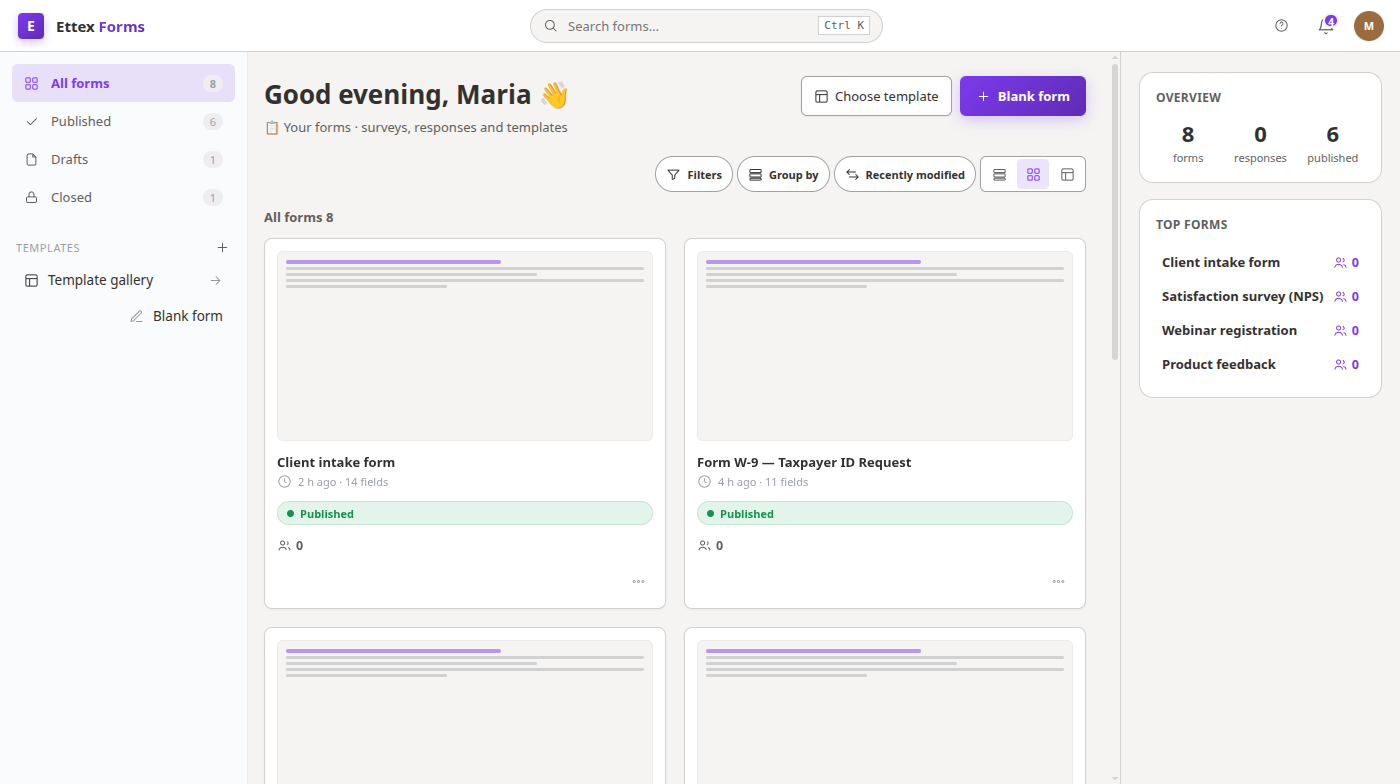Image resolution: width=1400 pixels, height=784 pixels.
Task: Click the Published badge on Client intake form
Action: point(465,513)
